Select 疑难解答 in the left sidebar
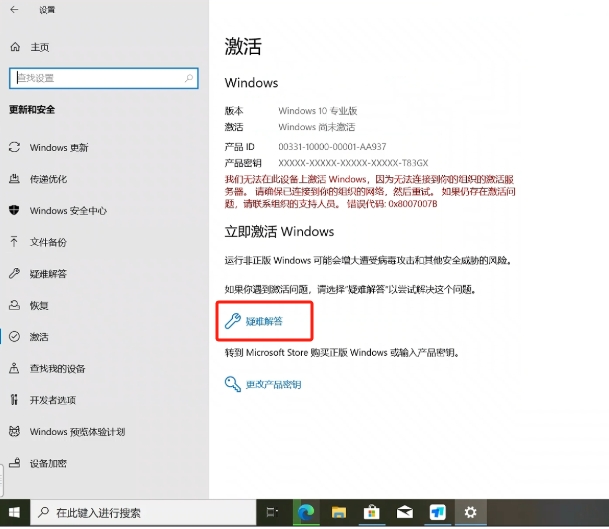 [48, 273]
